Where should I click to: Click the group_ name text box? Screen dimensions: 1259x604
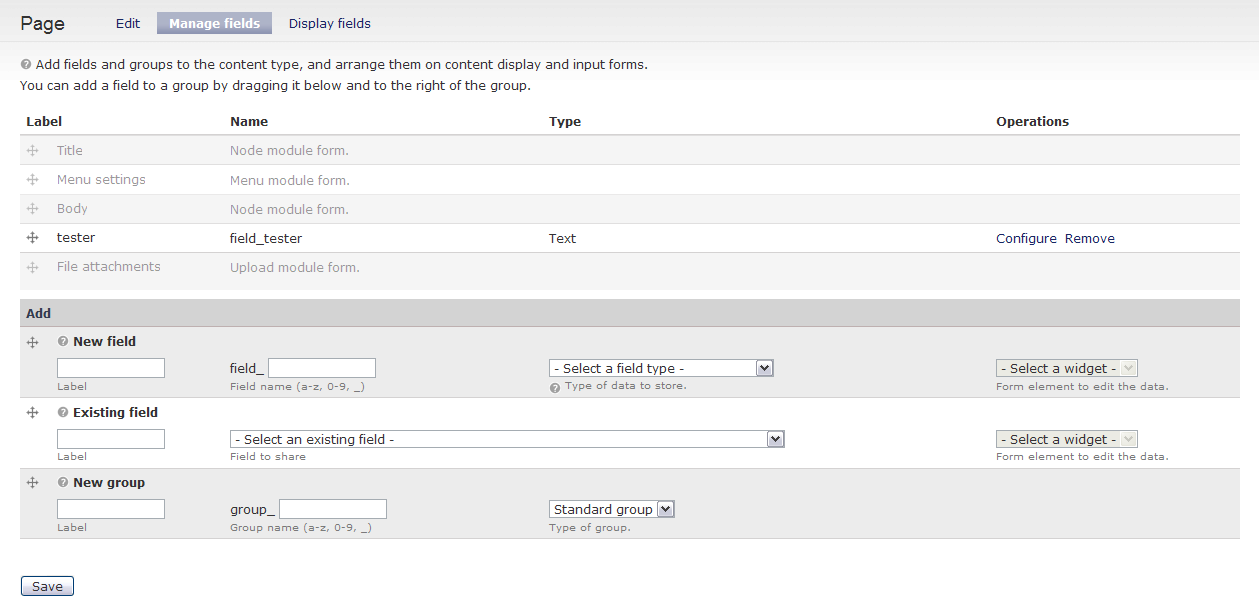pyautogui.click(x=333, y=509)
